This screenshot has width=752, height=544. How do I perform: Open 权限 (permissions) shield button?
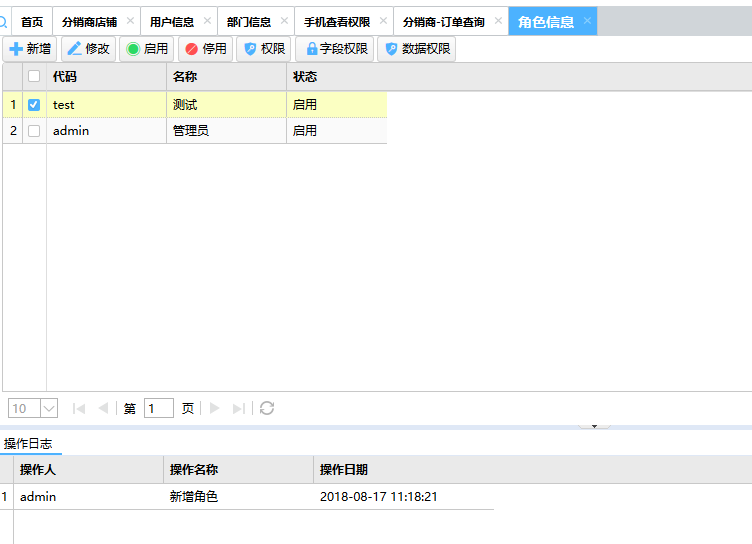tap(263, 49)
